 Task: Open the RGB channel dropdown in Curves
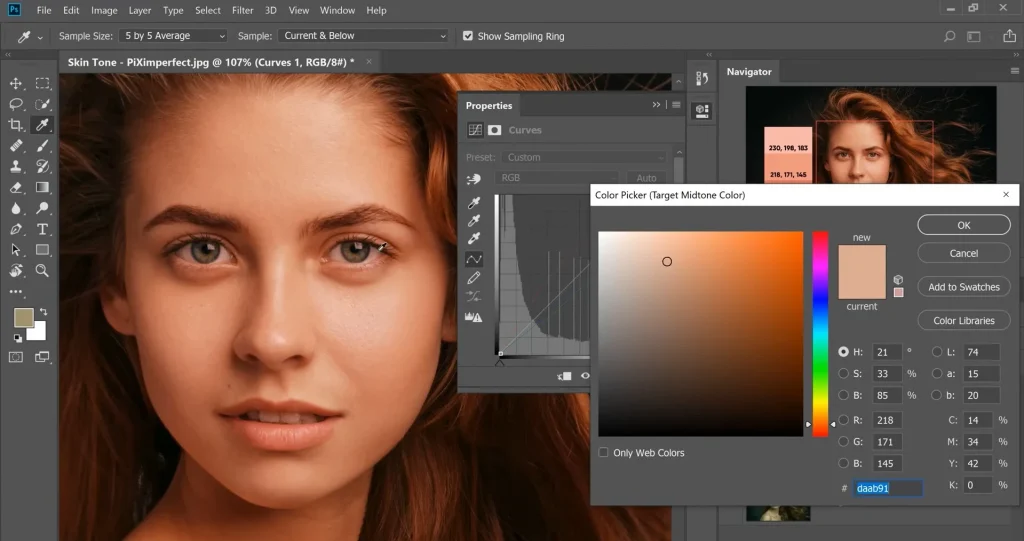[556, 178]
